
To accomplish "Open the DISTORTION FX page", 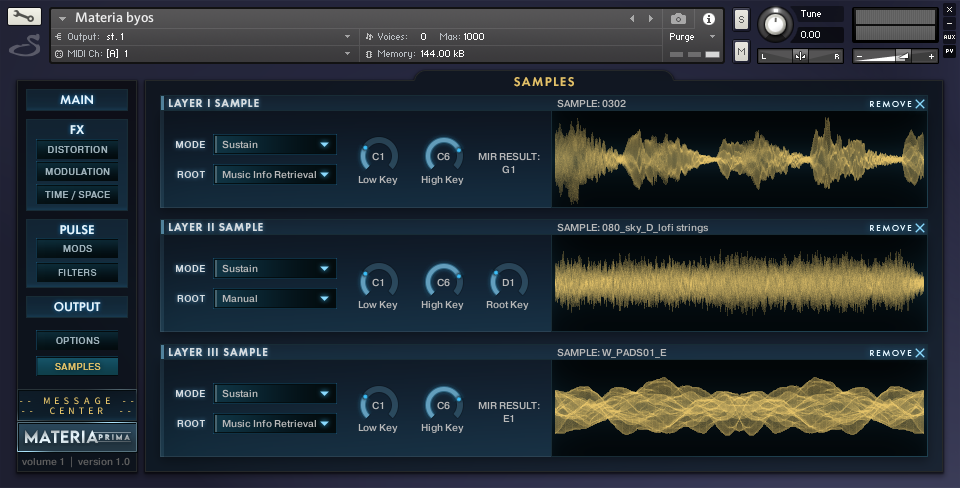I will click(77, 149).
